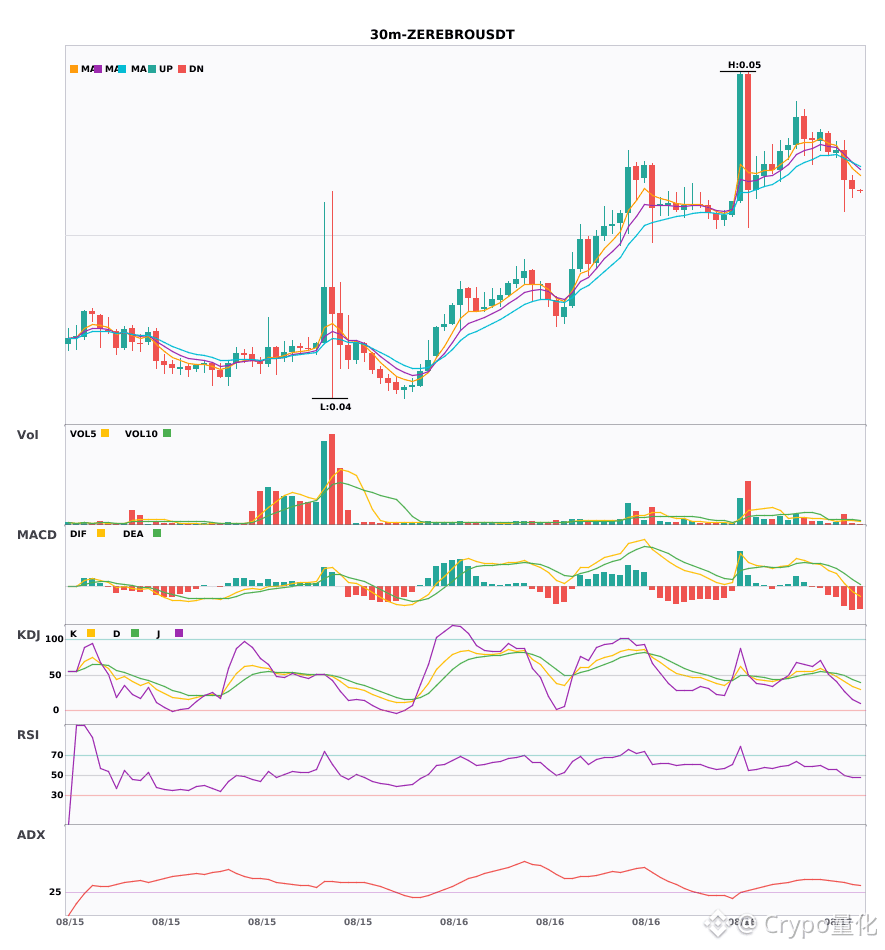
Task: Click the Vol panel label
Action: pos(28,434)
